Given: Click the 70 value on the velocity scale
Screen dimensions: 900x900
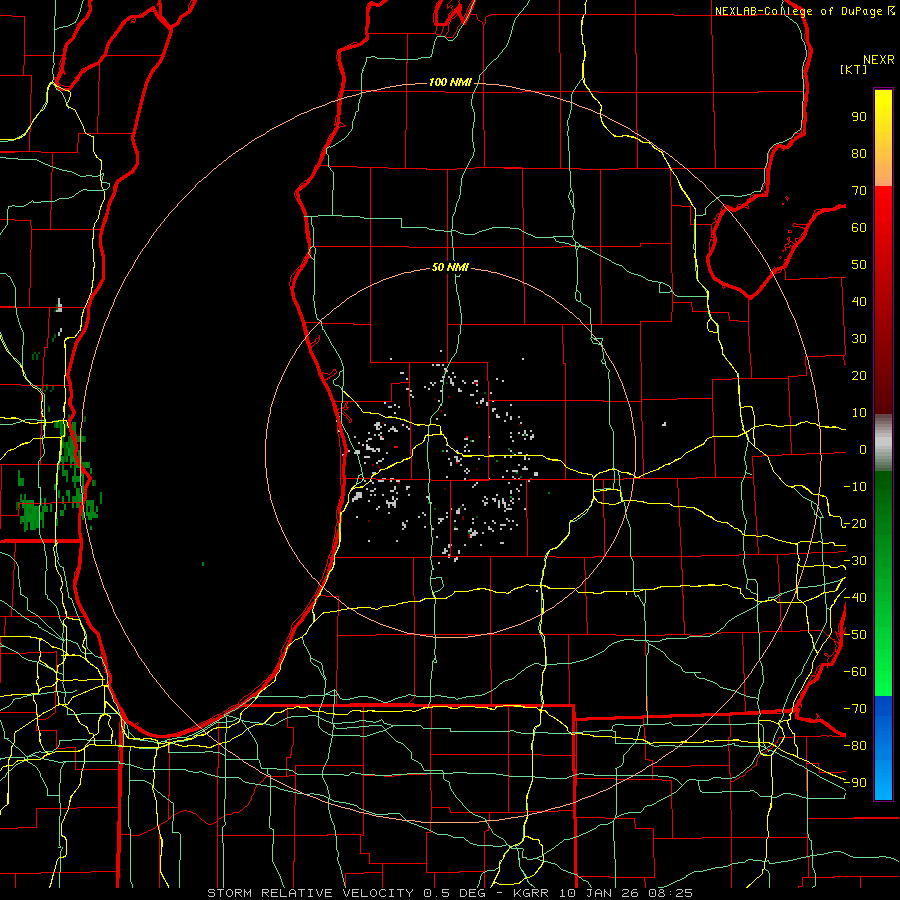Looking at the screenshot, I should [x=859, y=191].
